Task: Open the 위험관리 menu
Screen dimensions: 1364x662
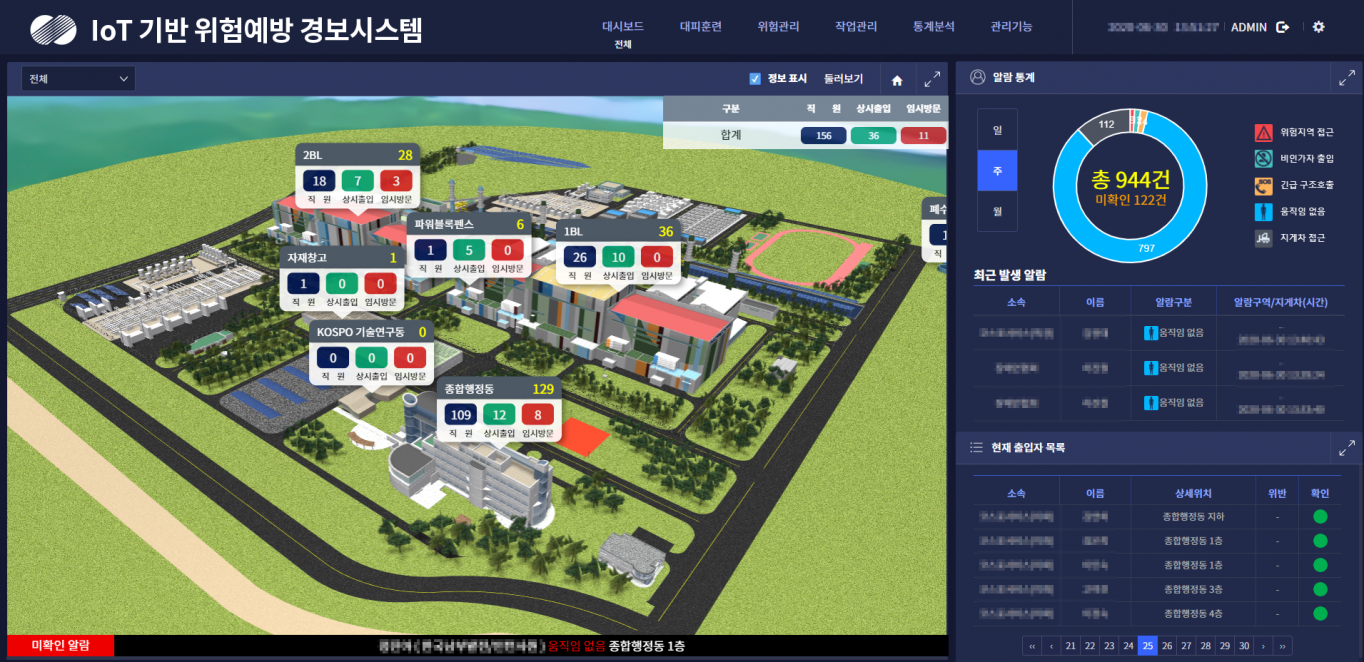Action: (779, 27)
